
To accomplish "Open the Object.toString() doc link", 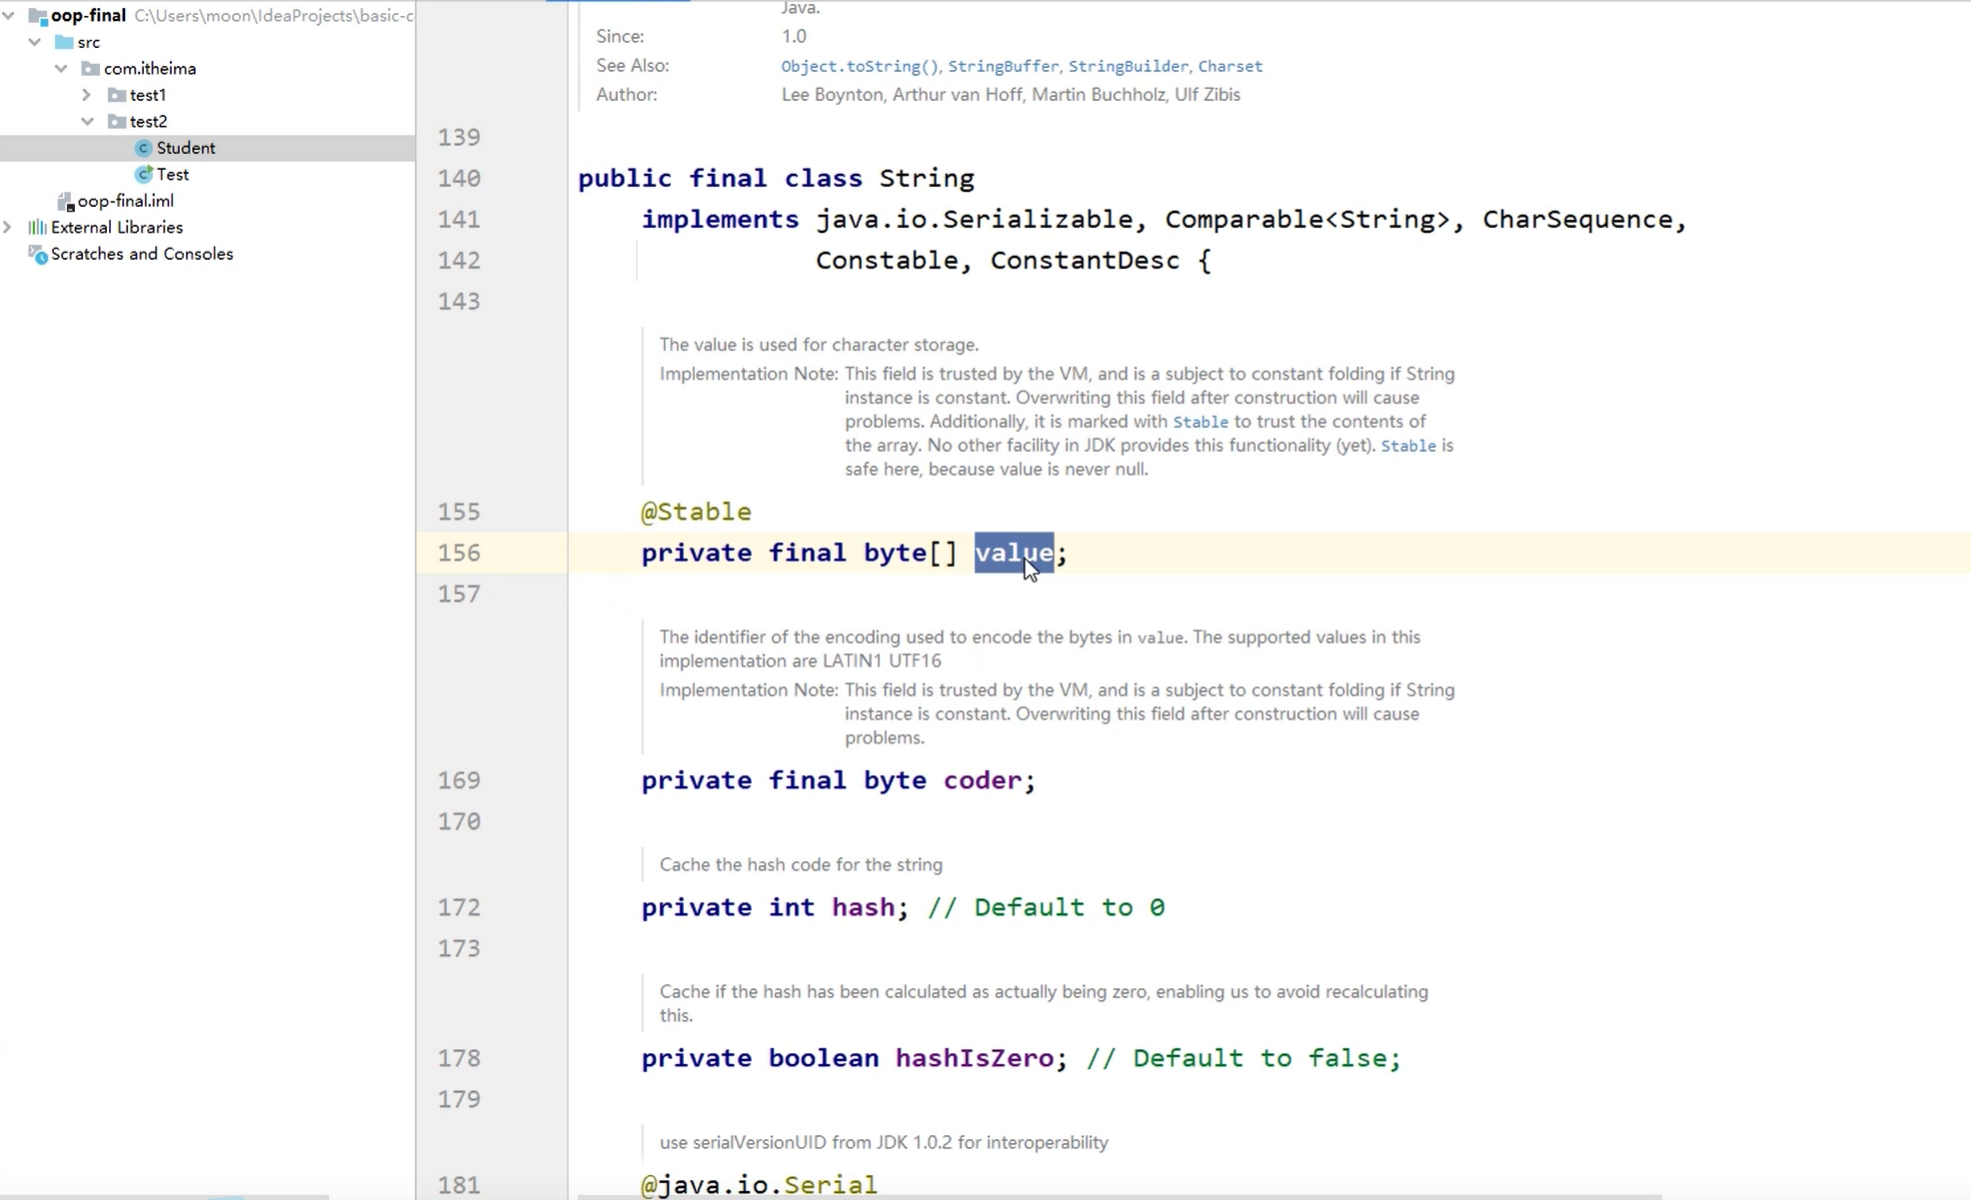I will click(x=859, y=66).
